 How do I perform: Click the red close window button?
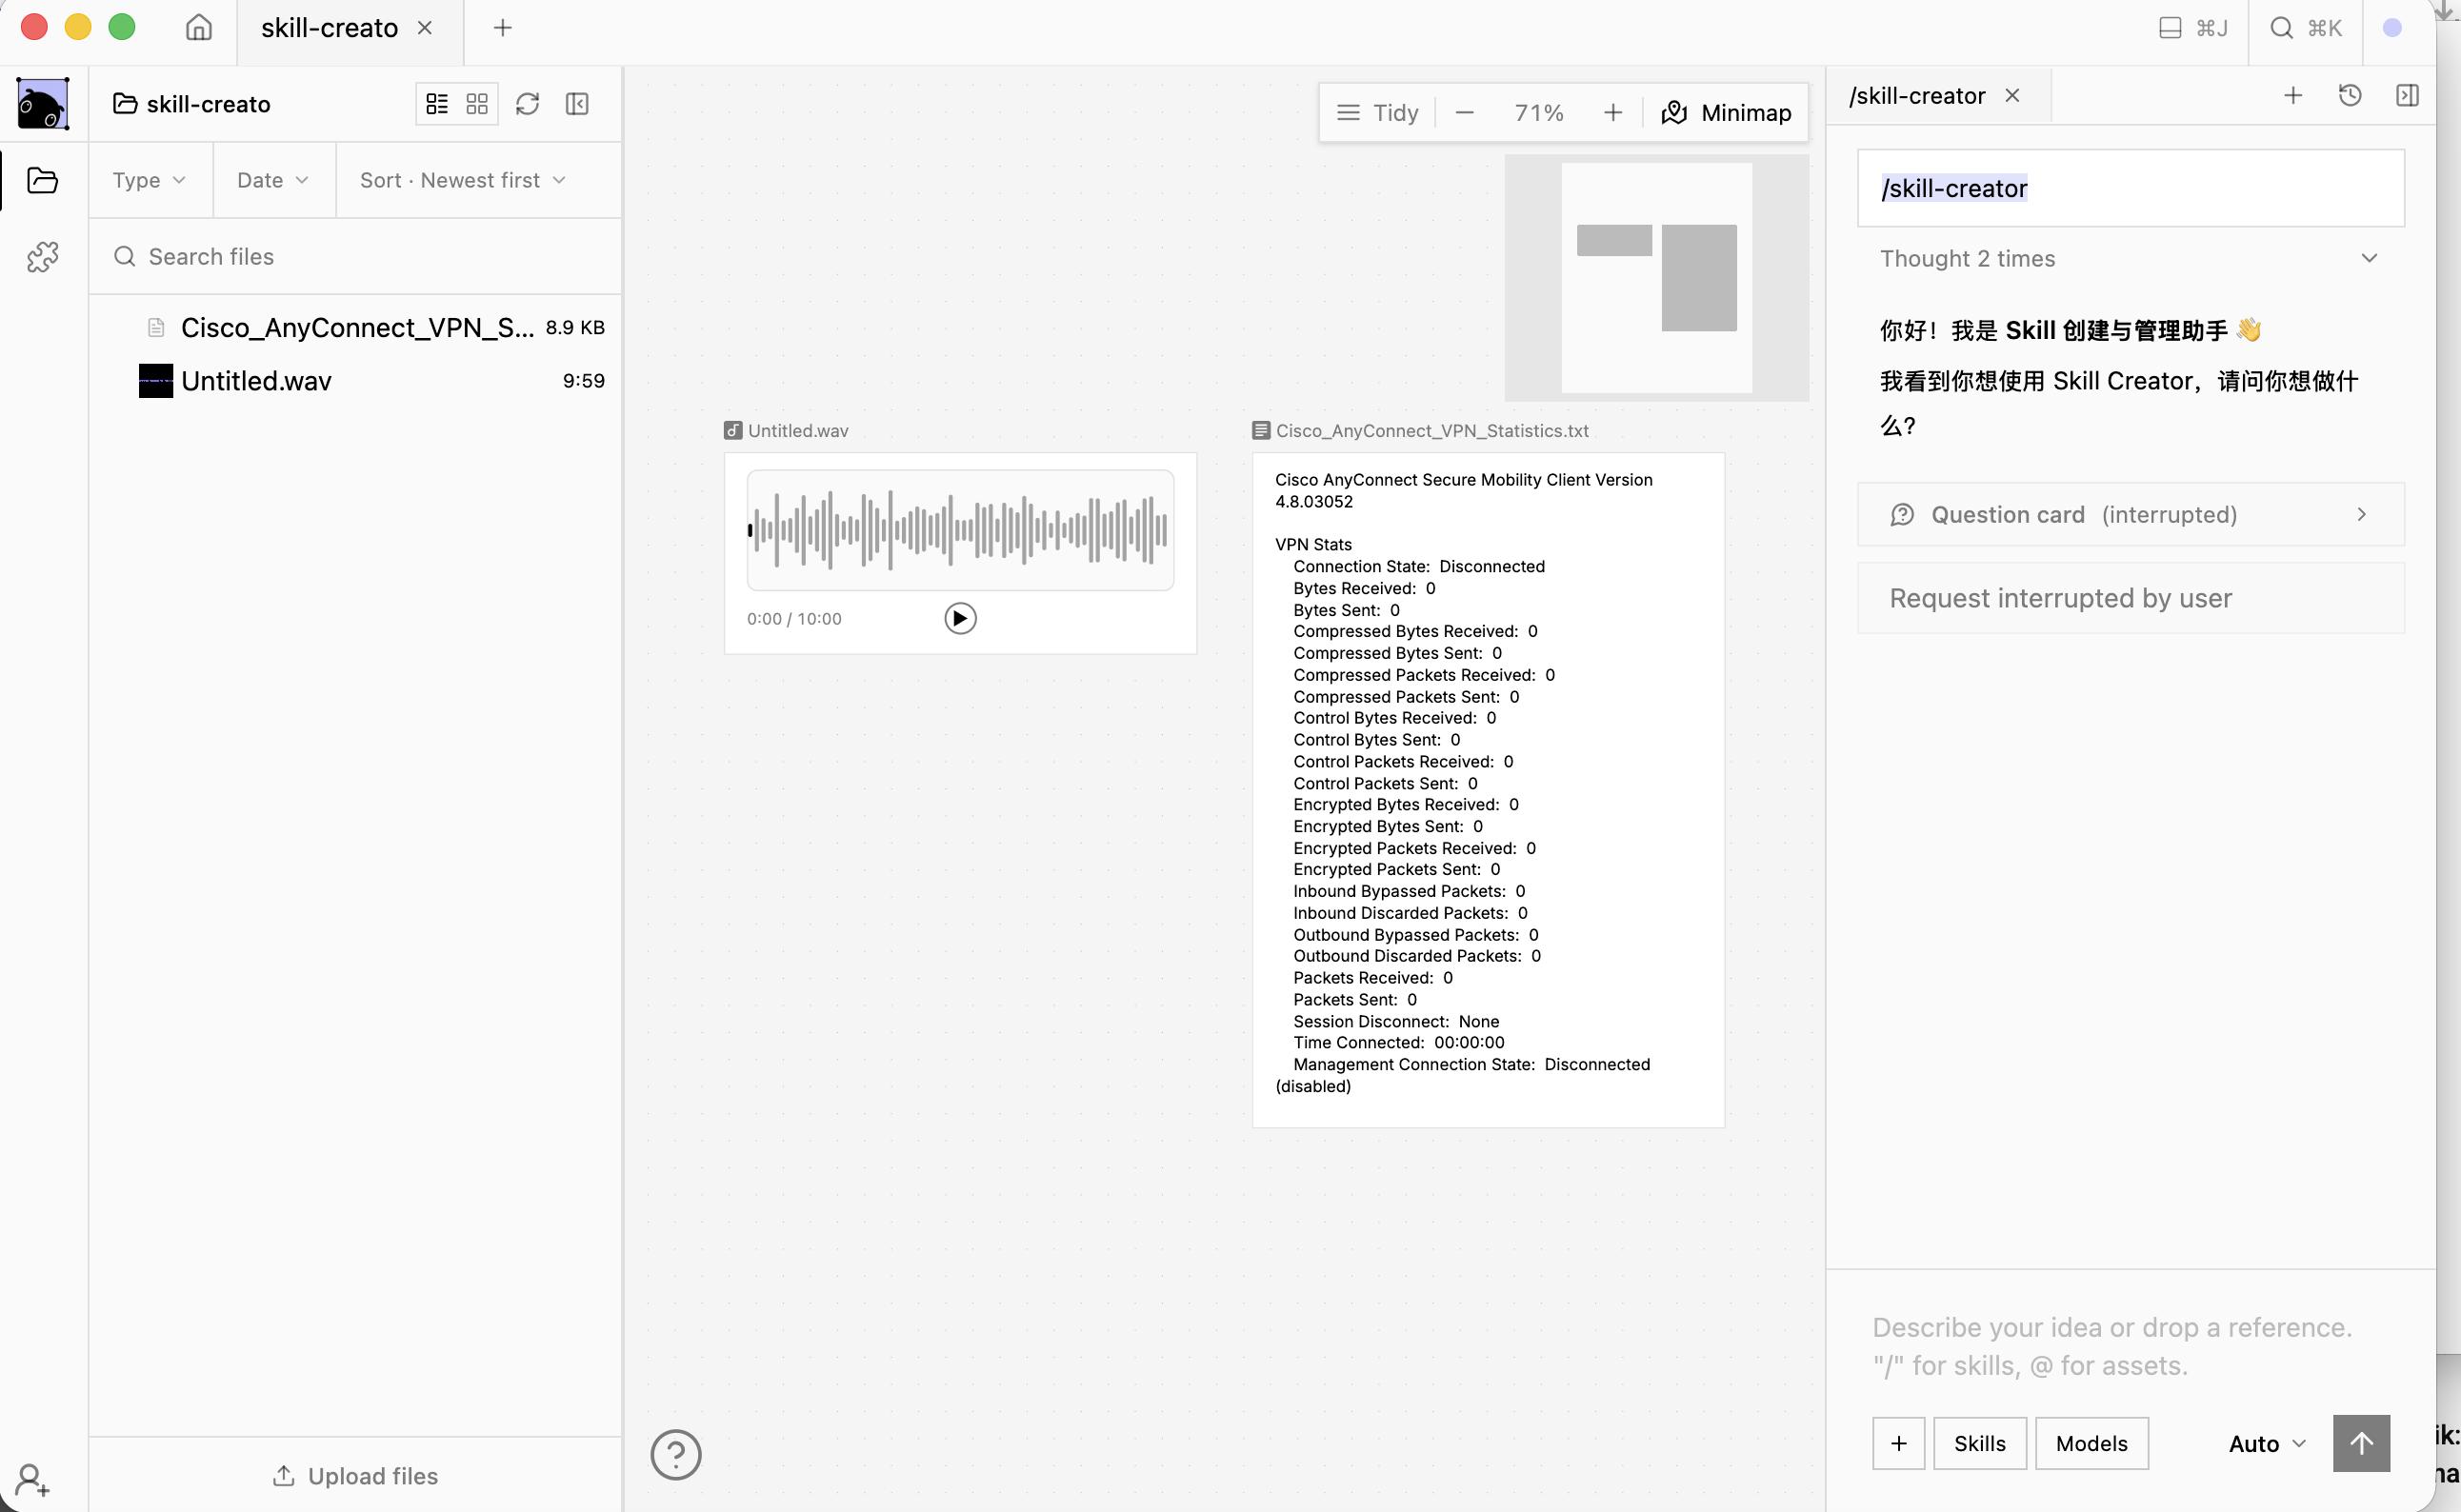[x=35, y=27]
